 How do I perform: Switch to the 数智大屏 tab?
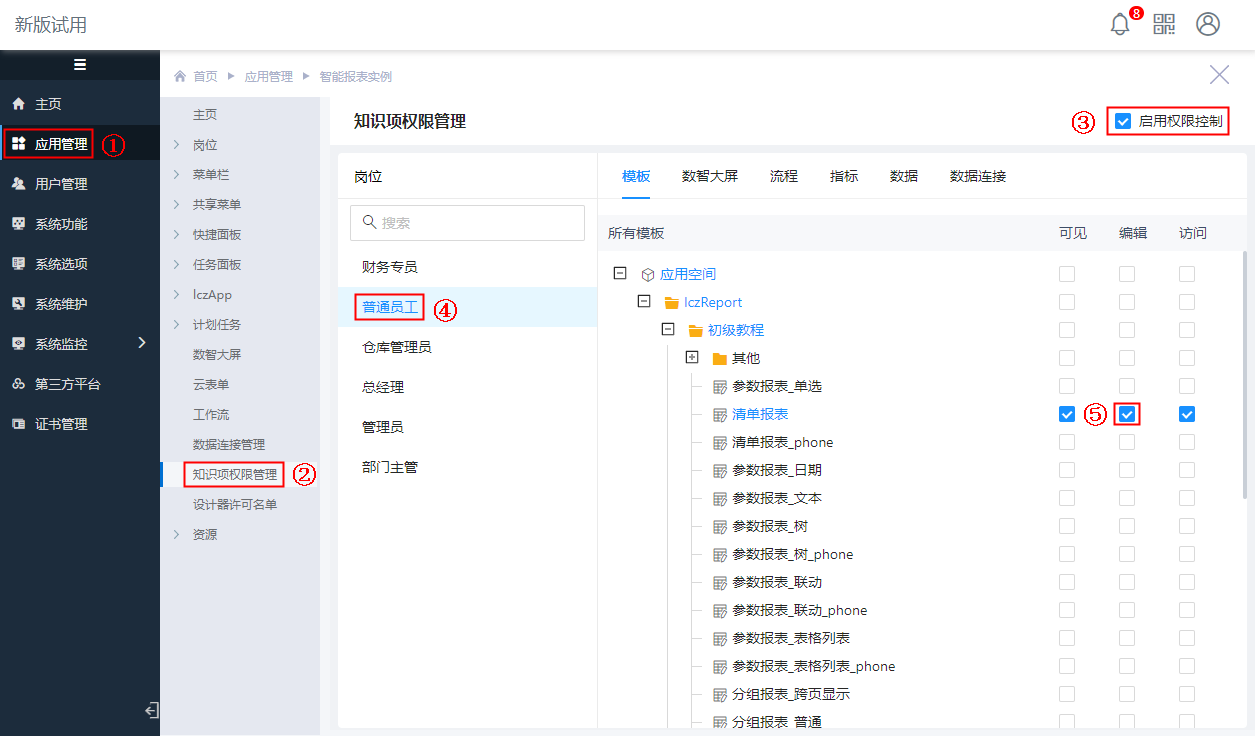point(710,176)
